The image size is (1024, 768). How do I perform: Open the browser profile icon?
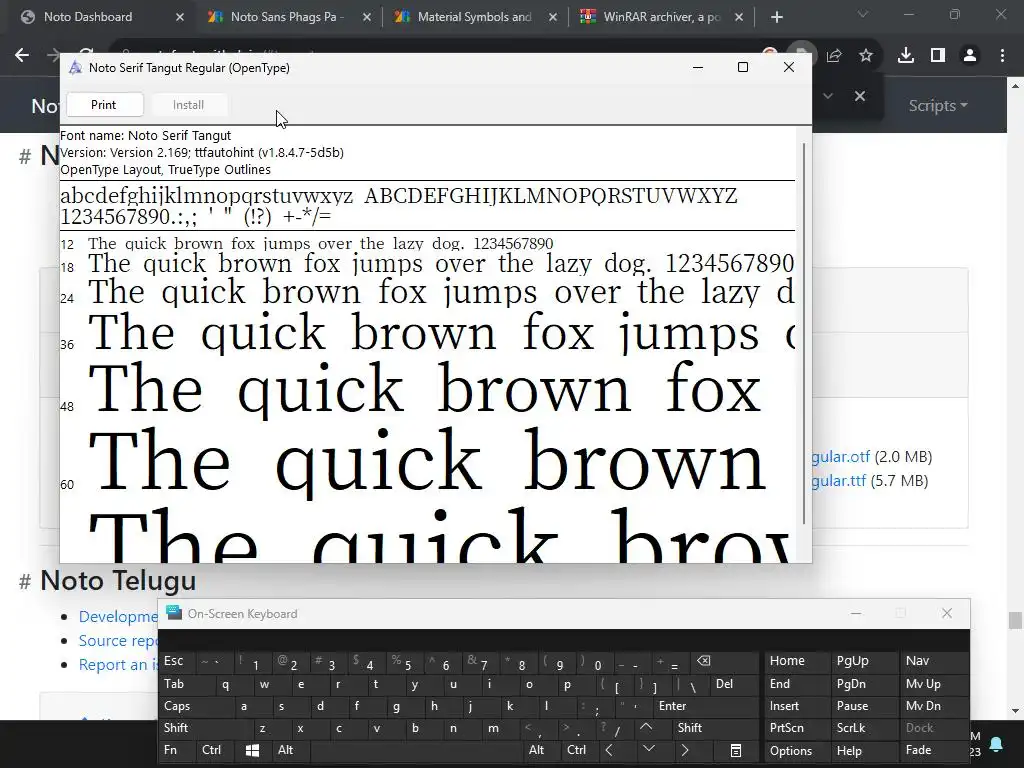pos(970,56)
